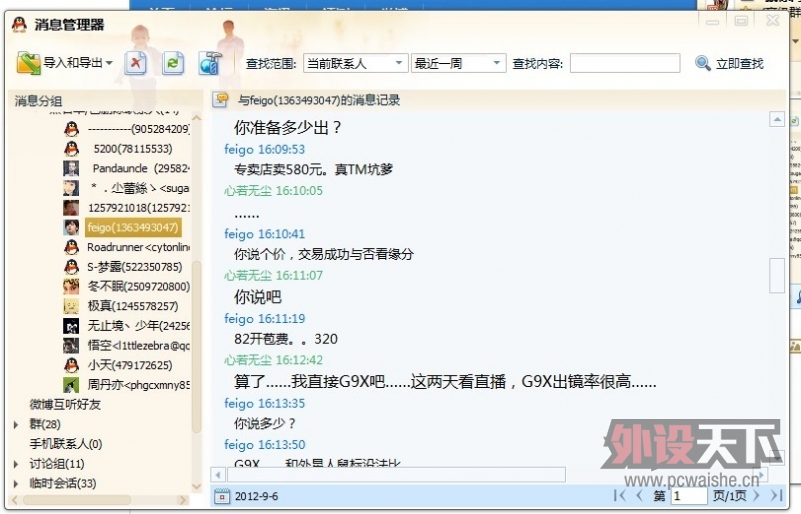Open the time range dropdown 最近一周
Screen dimensions: 801x514
[458, 63]
